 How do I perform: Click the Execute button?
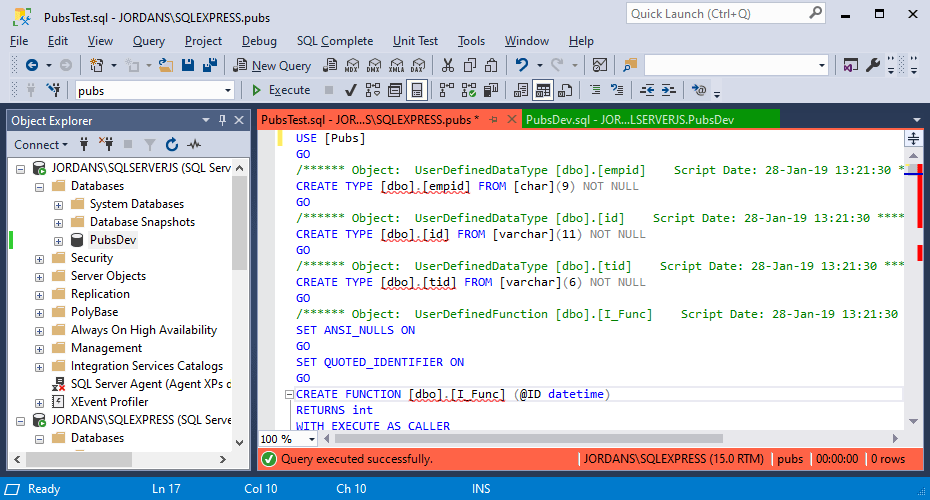point(281,90)
